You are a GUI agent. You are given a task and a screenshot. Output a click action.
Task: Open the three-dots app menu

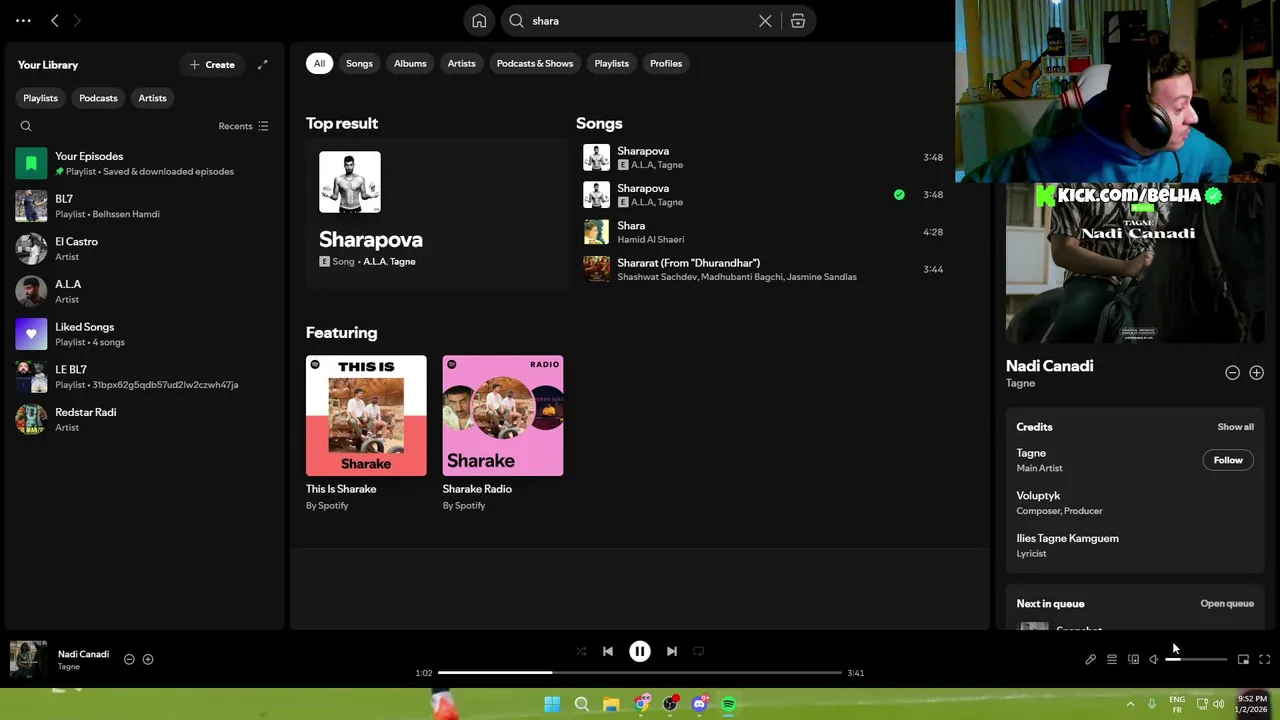[x=23, y=20]
